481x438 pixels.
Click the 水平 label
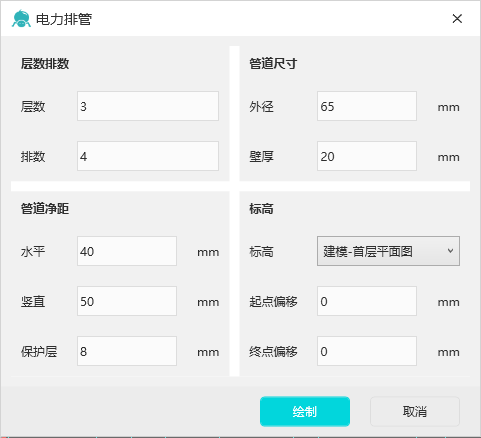pyautogui.click(x=33, y=252)
